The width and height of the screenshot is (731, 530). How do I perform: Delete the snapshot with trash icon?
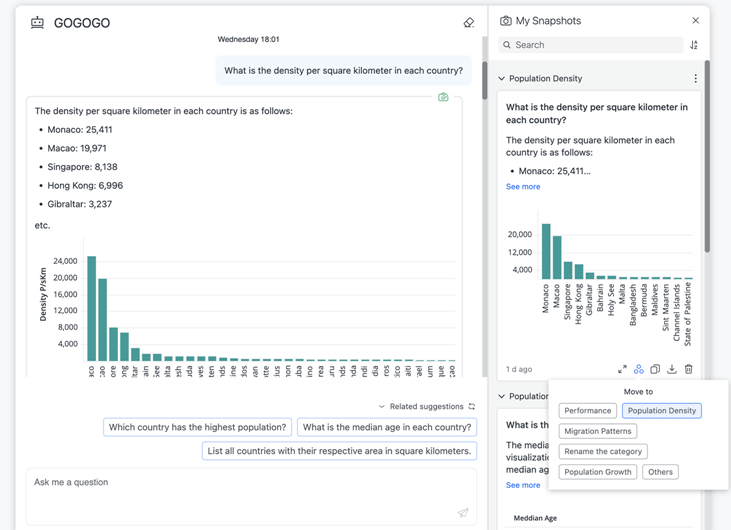tap(688, 369)
